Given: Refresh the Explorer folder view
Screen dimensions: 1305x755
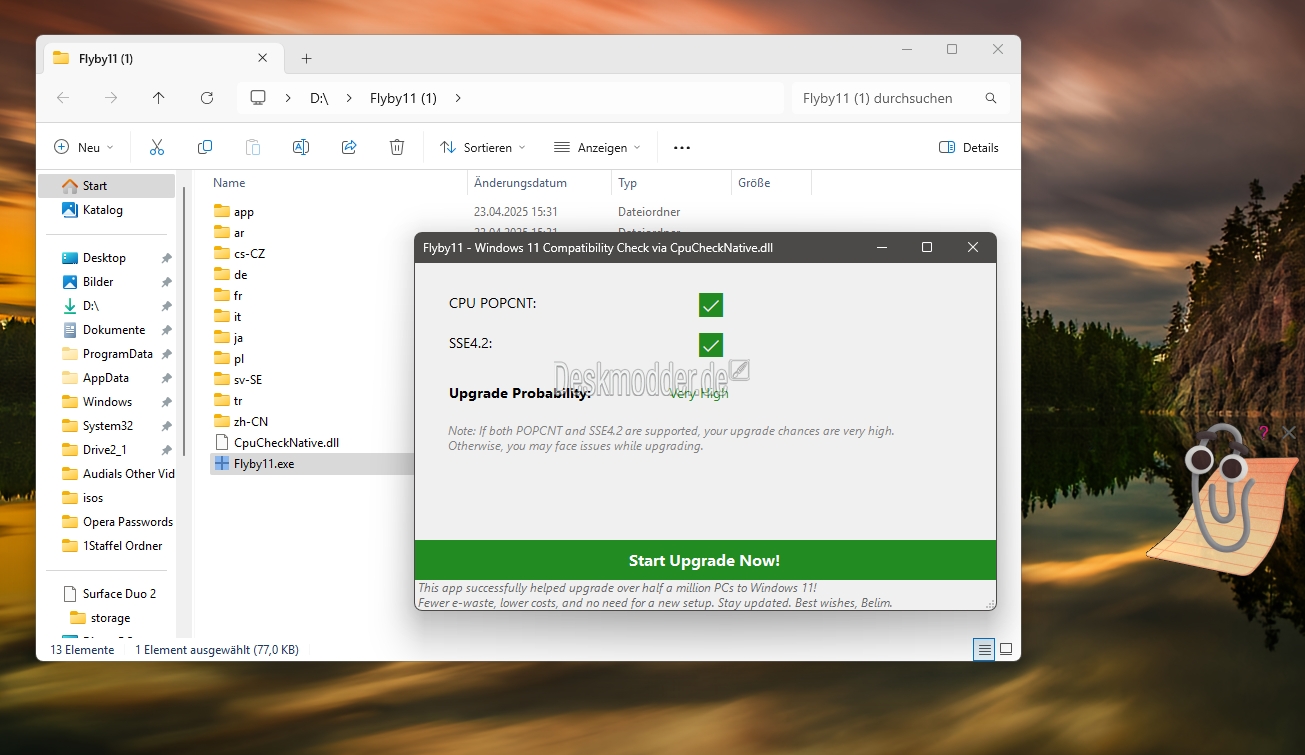Looking at the screenshot, I should tap(207, 98).
